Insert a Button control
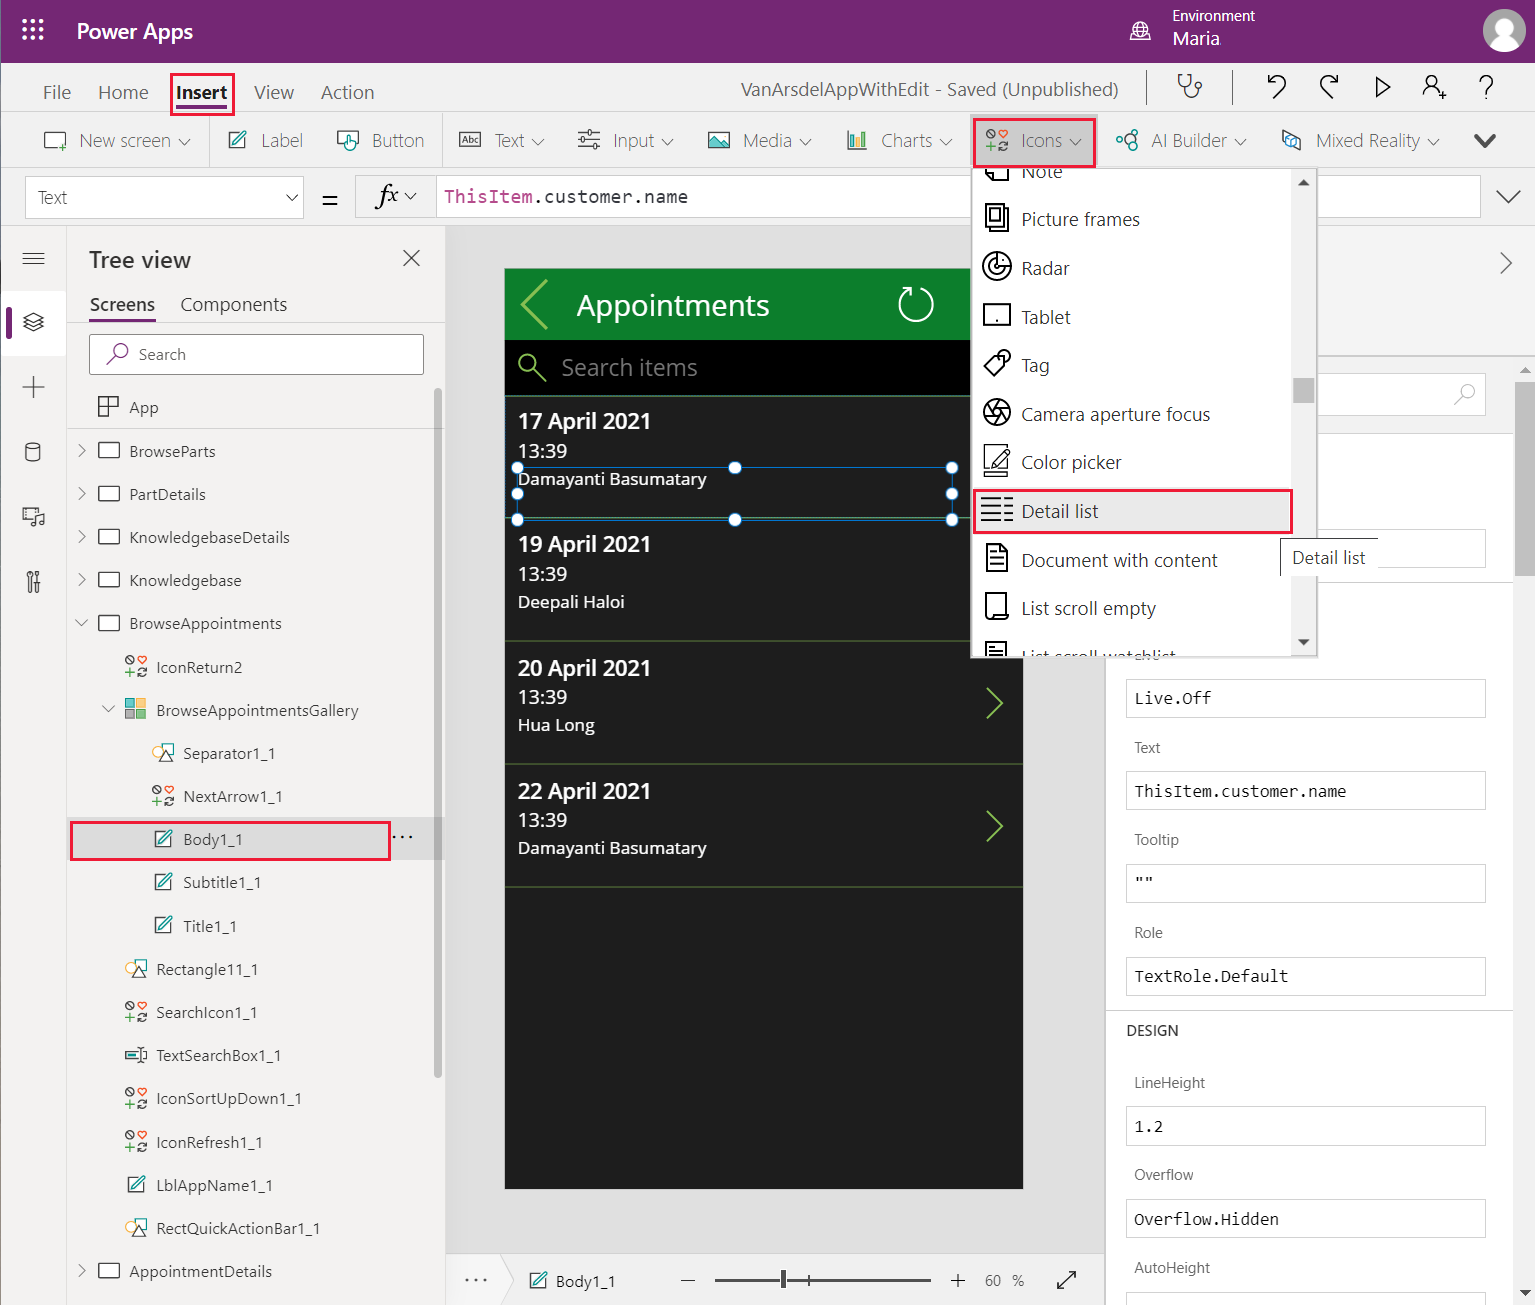The width and height of the screenshot is (1535, 1305). click(381, 140)
